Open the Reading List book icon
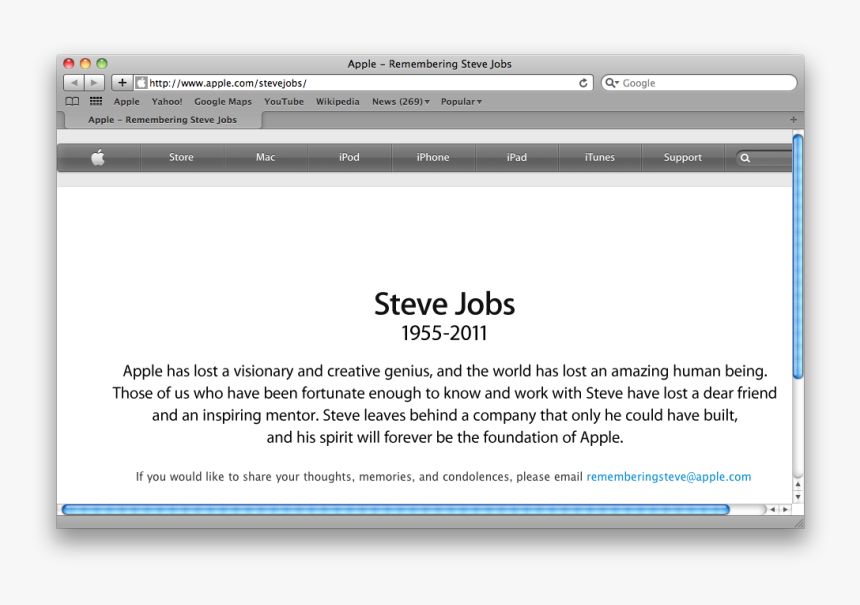 click(72, 101)
